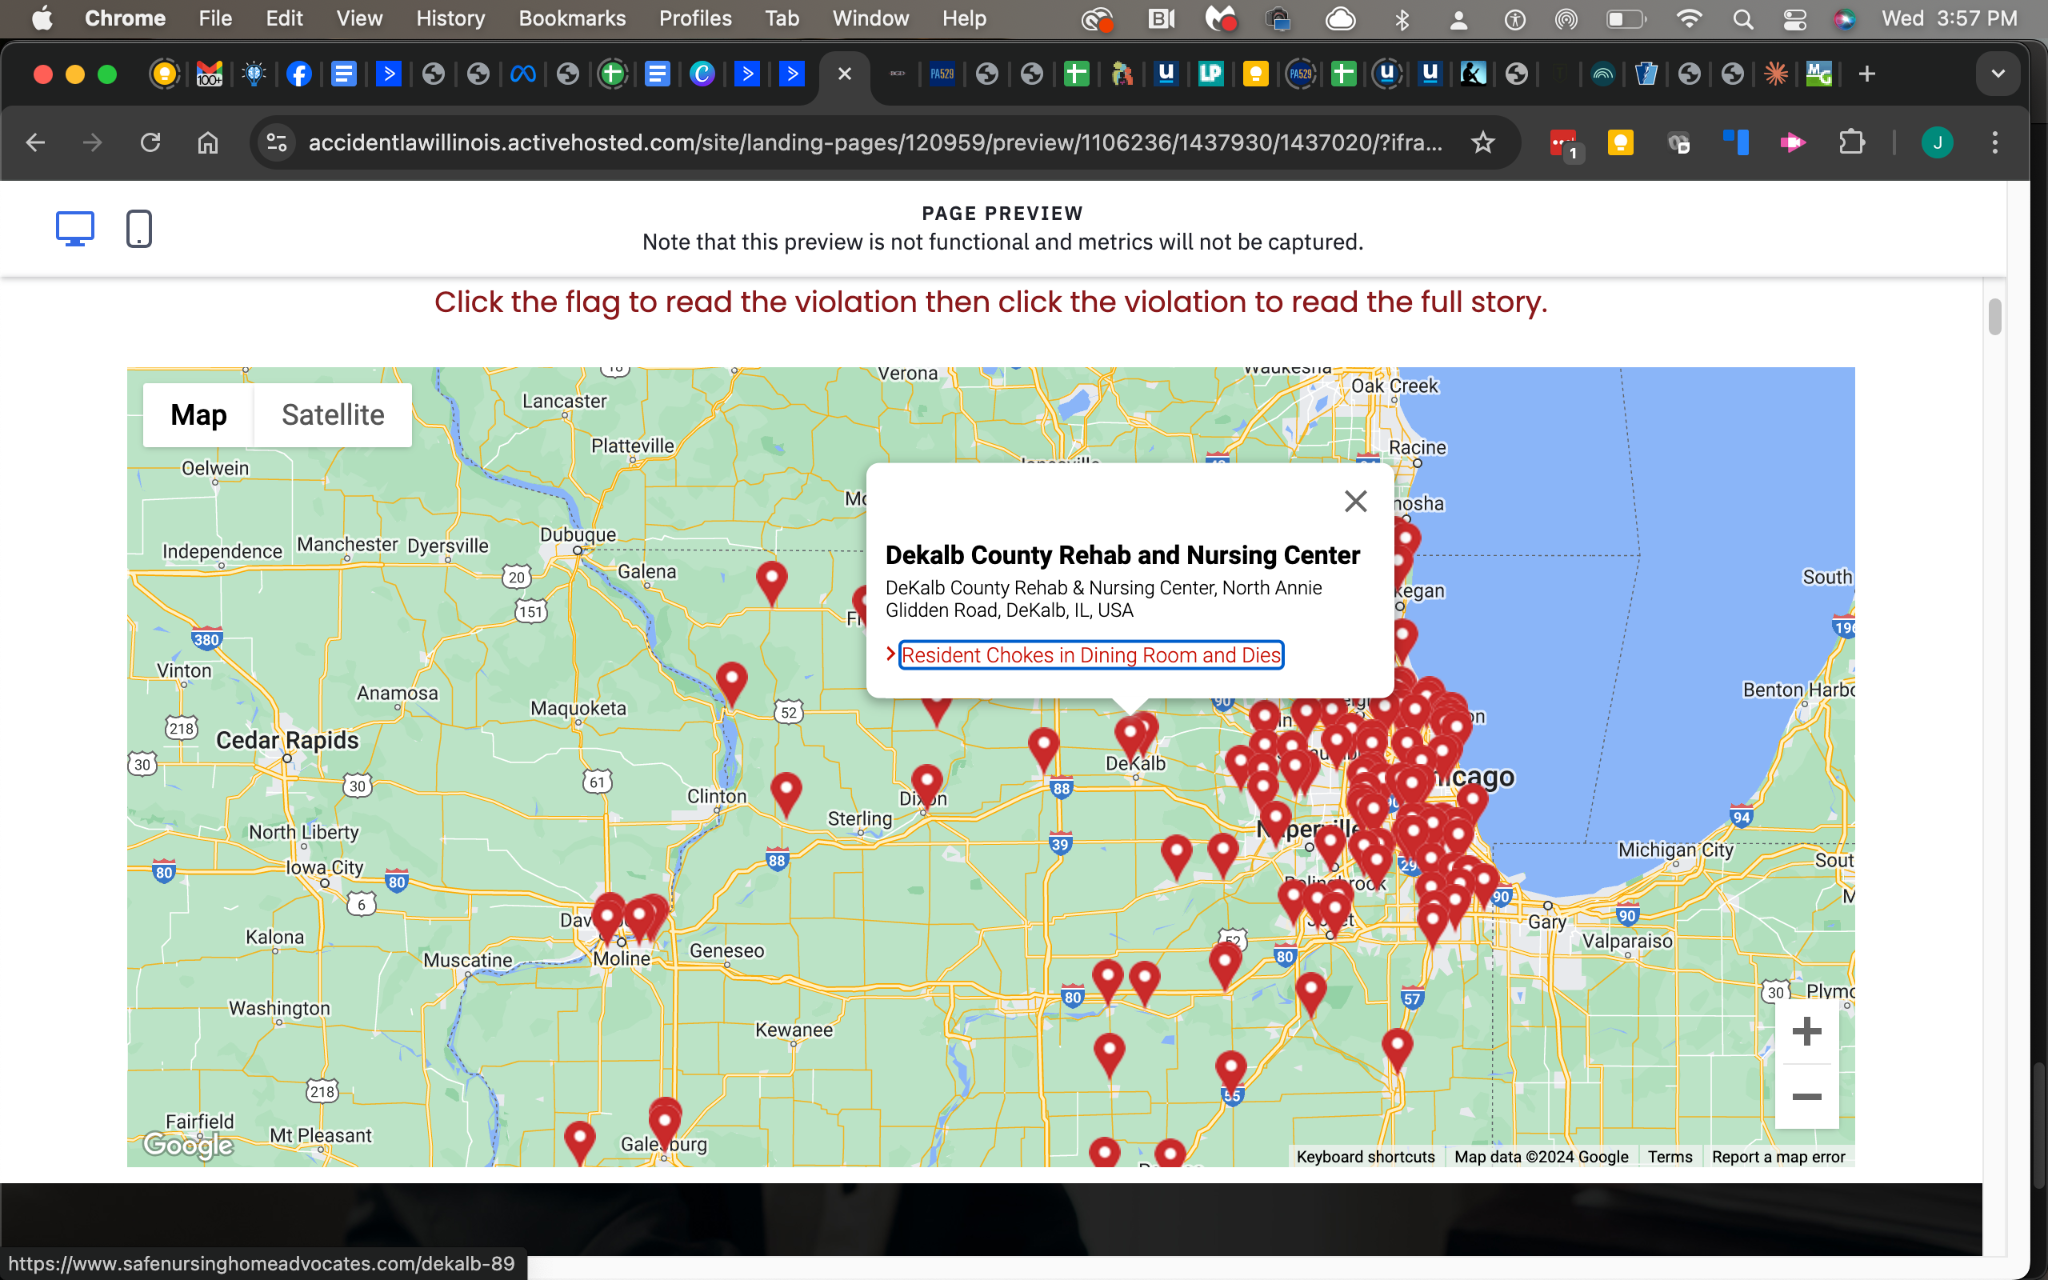
Task: Click the address bar URL
Action: 875,143
